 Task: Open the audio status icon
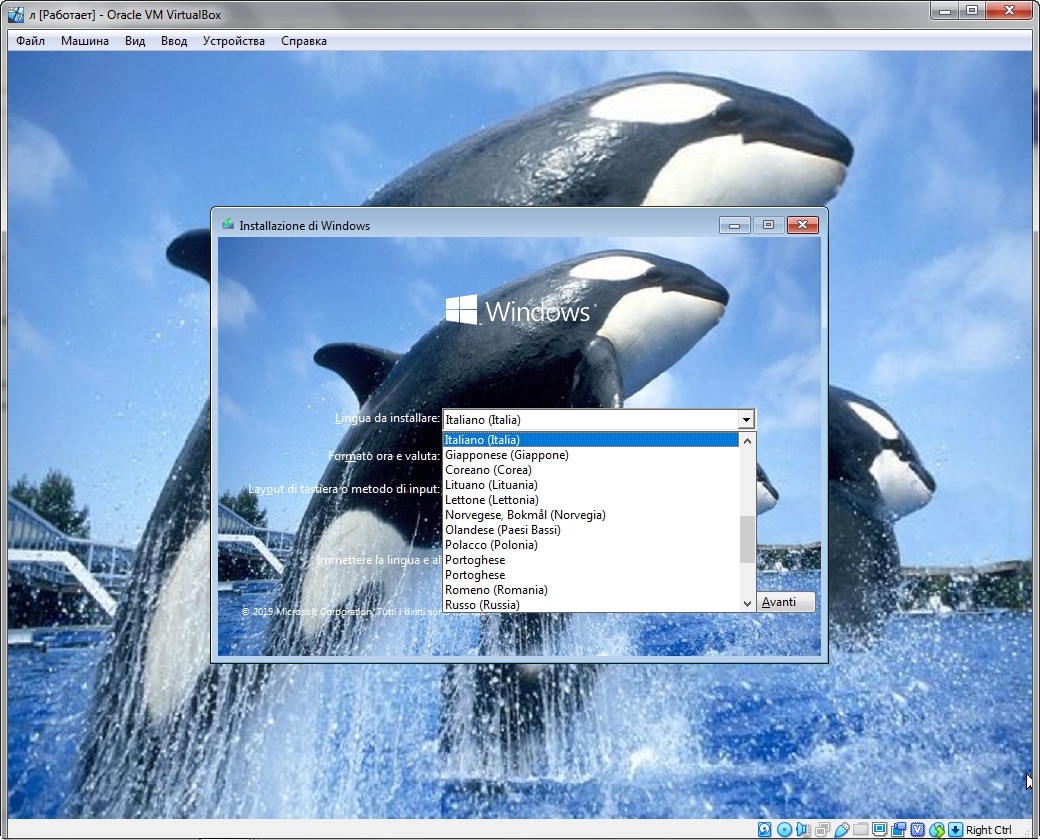pyautogui.click(x=803, y=829)
